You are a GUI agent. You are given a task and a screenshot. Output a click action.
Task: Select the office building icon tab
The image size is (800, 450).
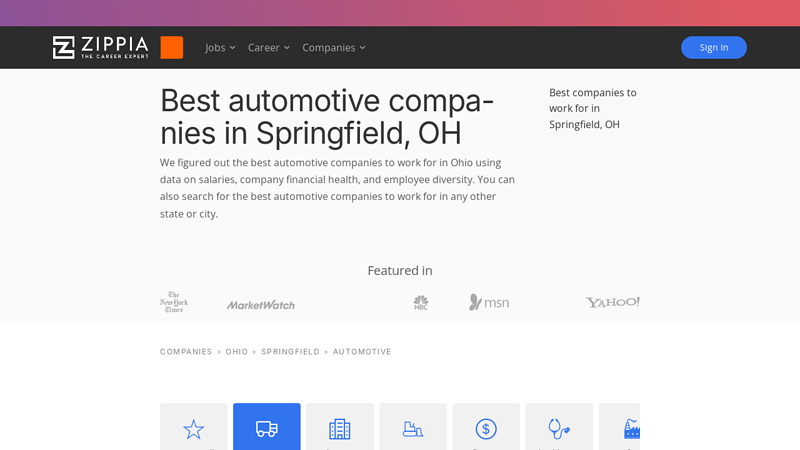click(340, 427)
